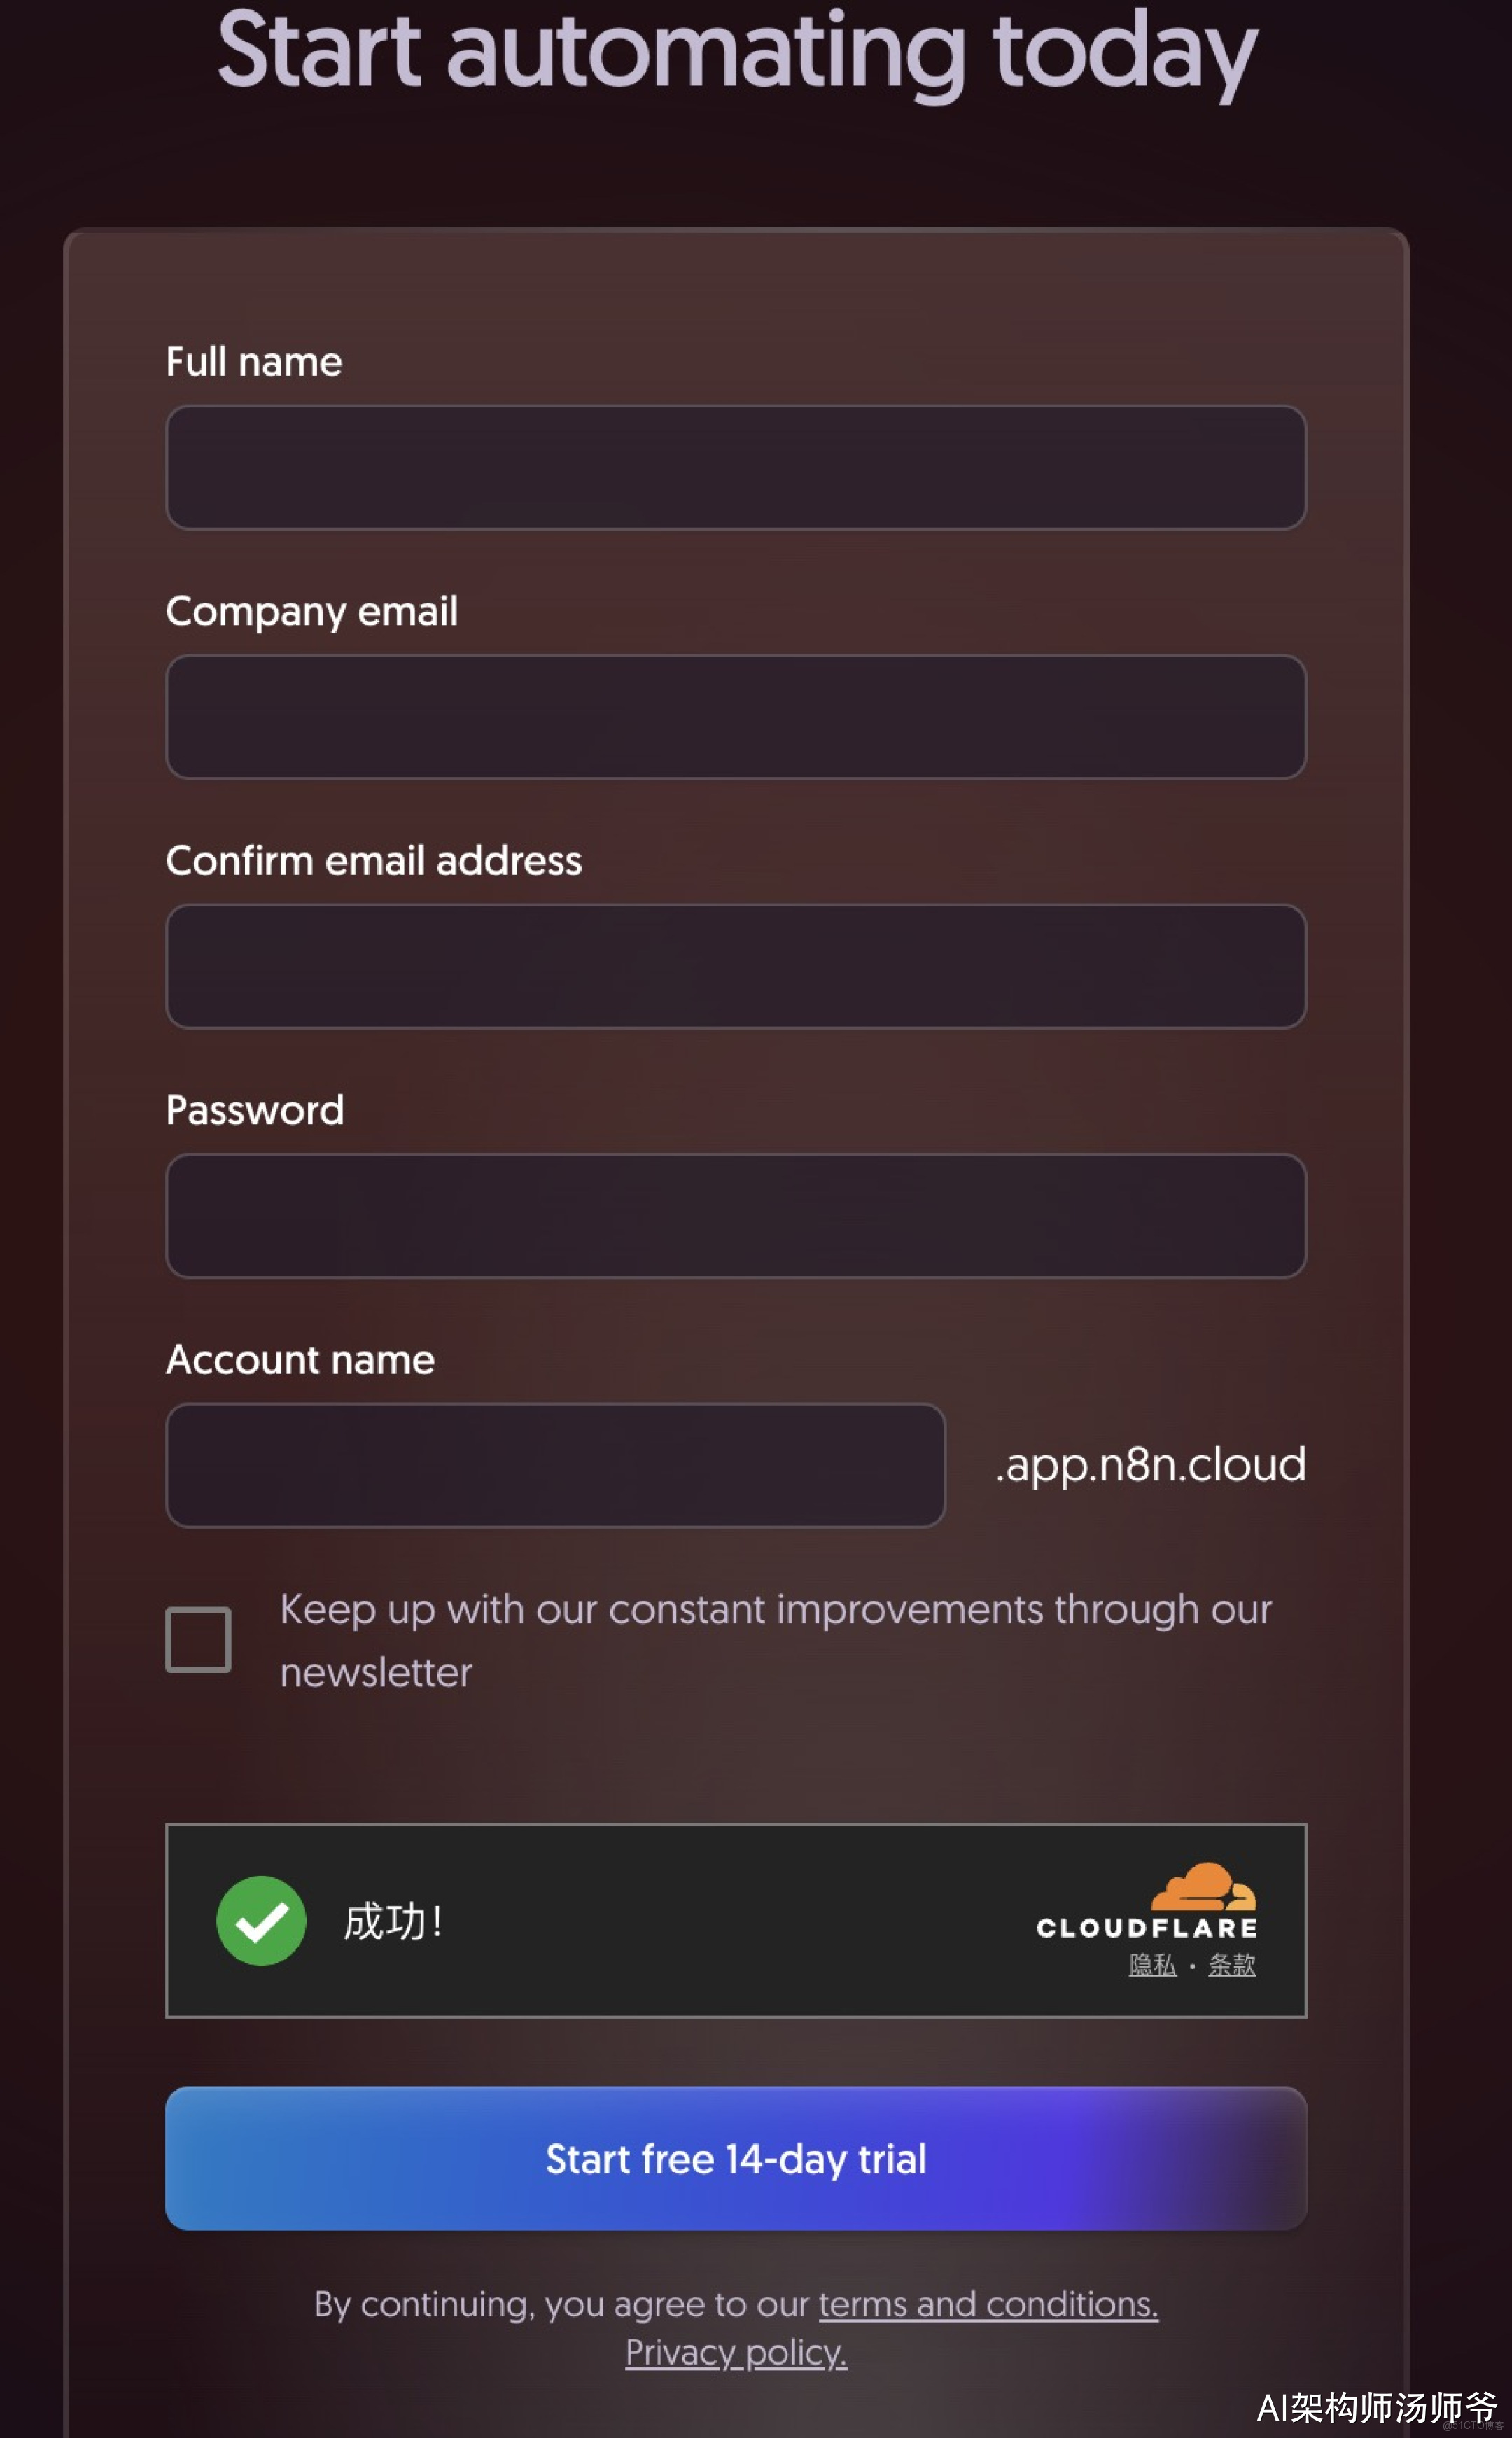
Task: Click the Full name field label
Action: coord(254,361)
